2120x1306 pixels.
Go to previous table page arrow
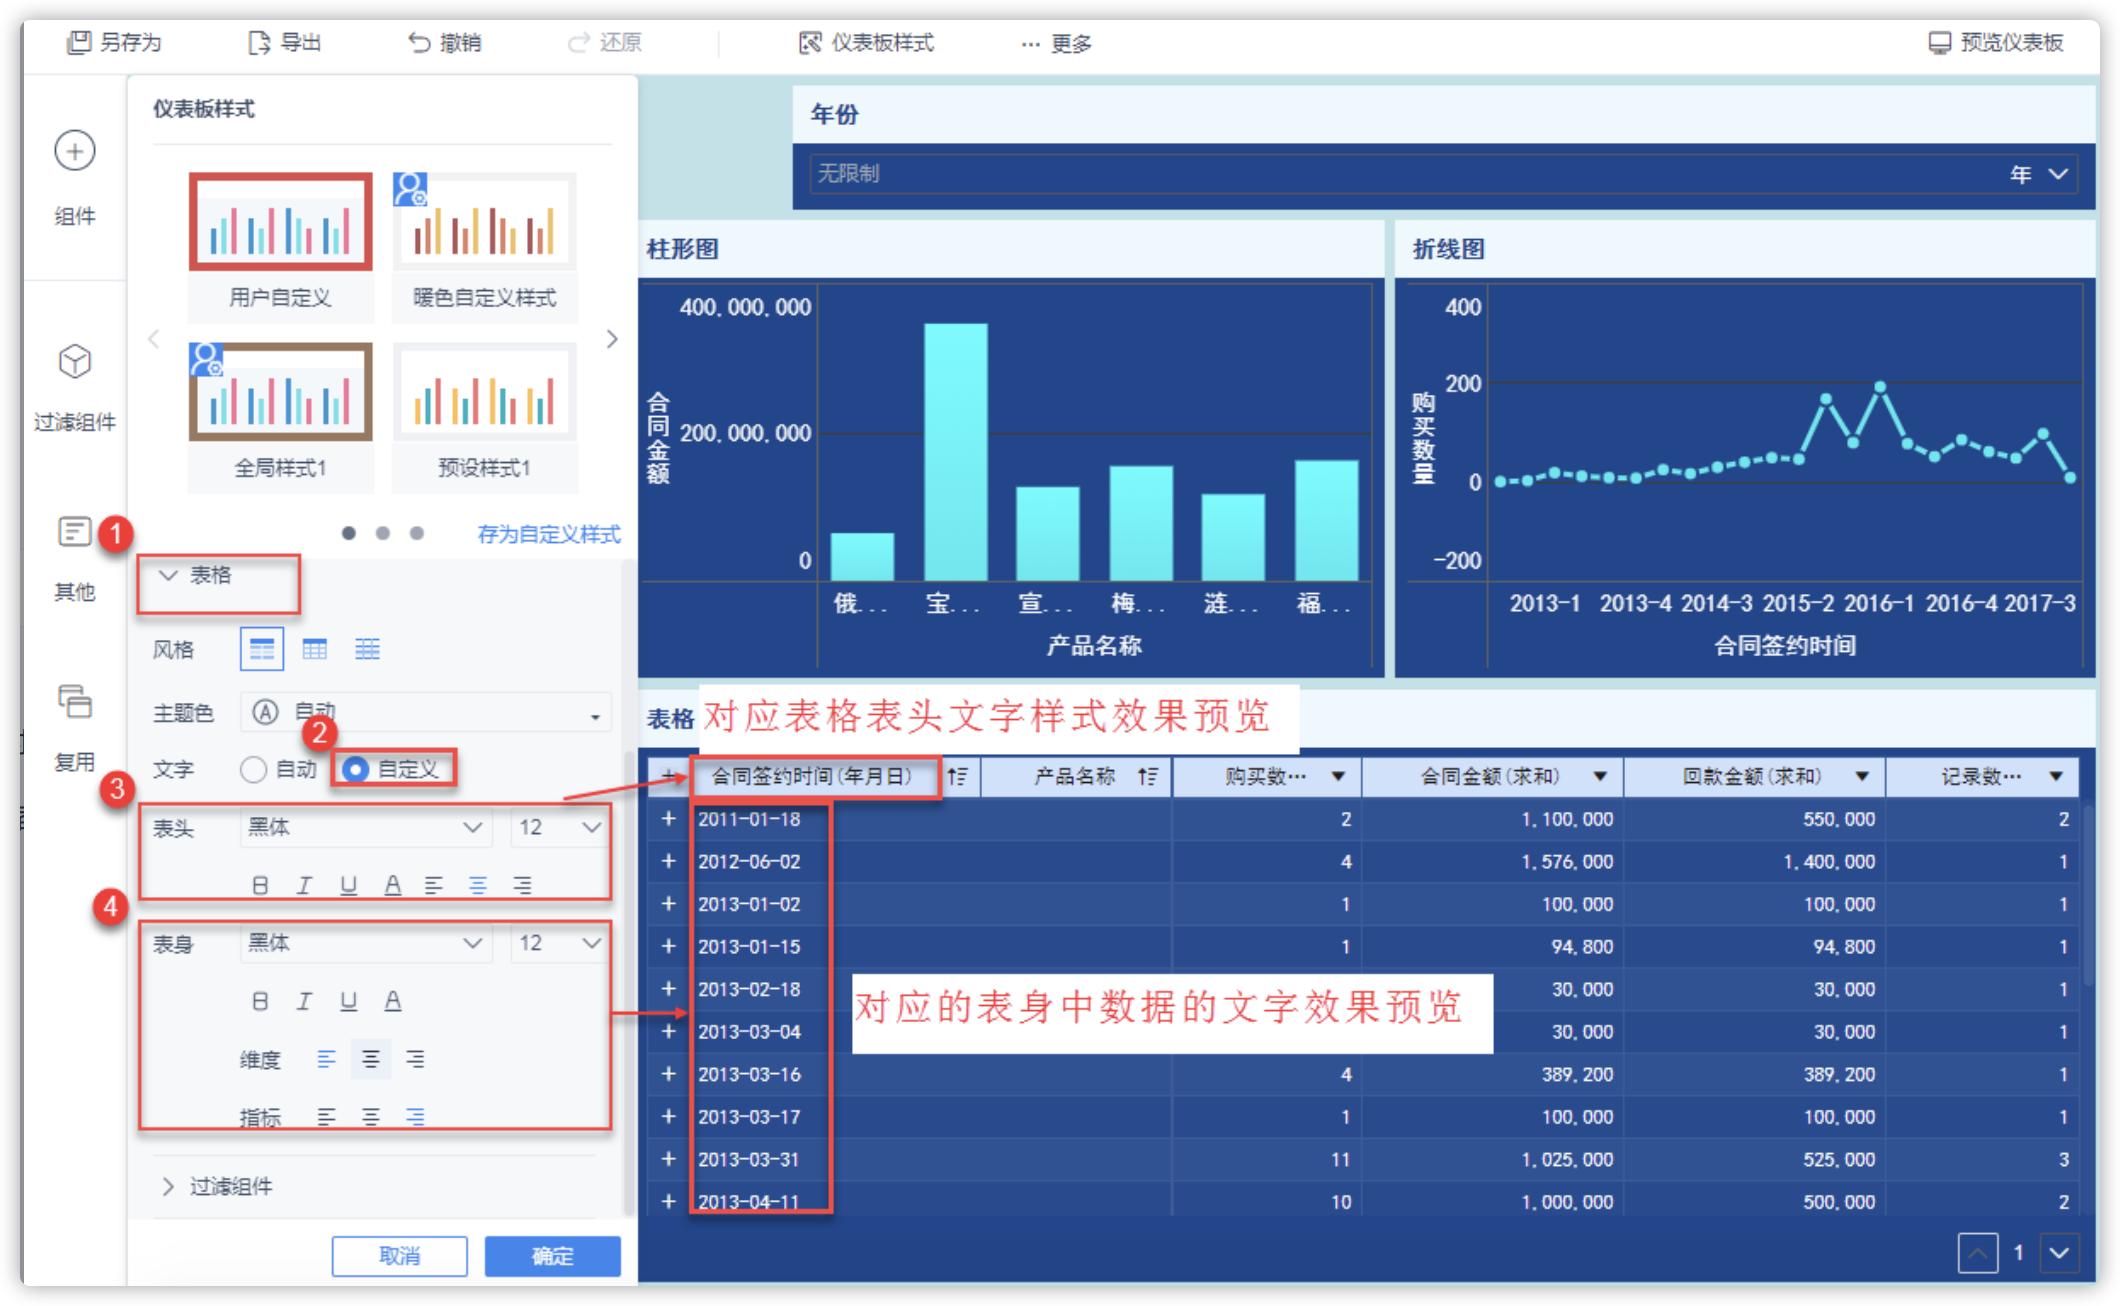click(x=1978, y=1253)
